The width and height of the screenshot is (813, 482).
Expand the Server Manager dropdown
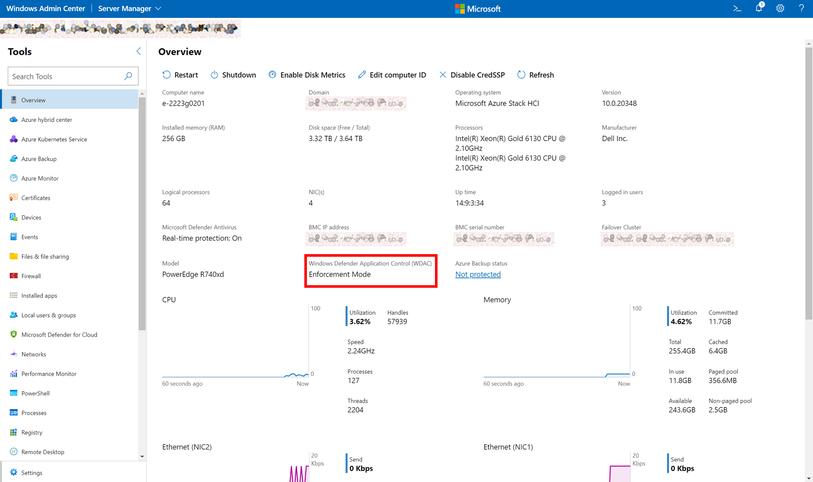click(x=130, y=8)
